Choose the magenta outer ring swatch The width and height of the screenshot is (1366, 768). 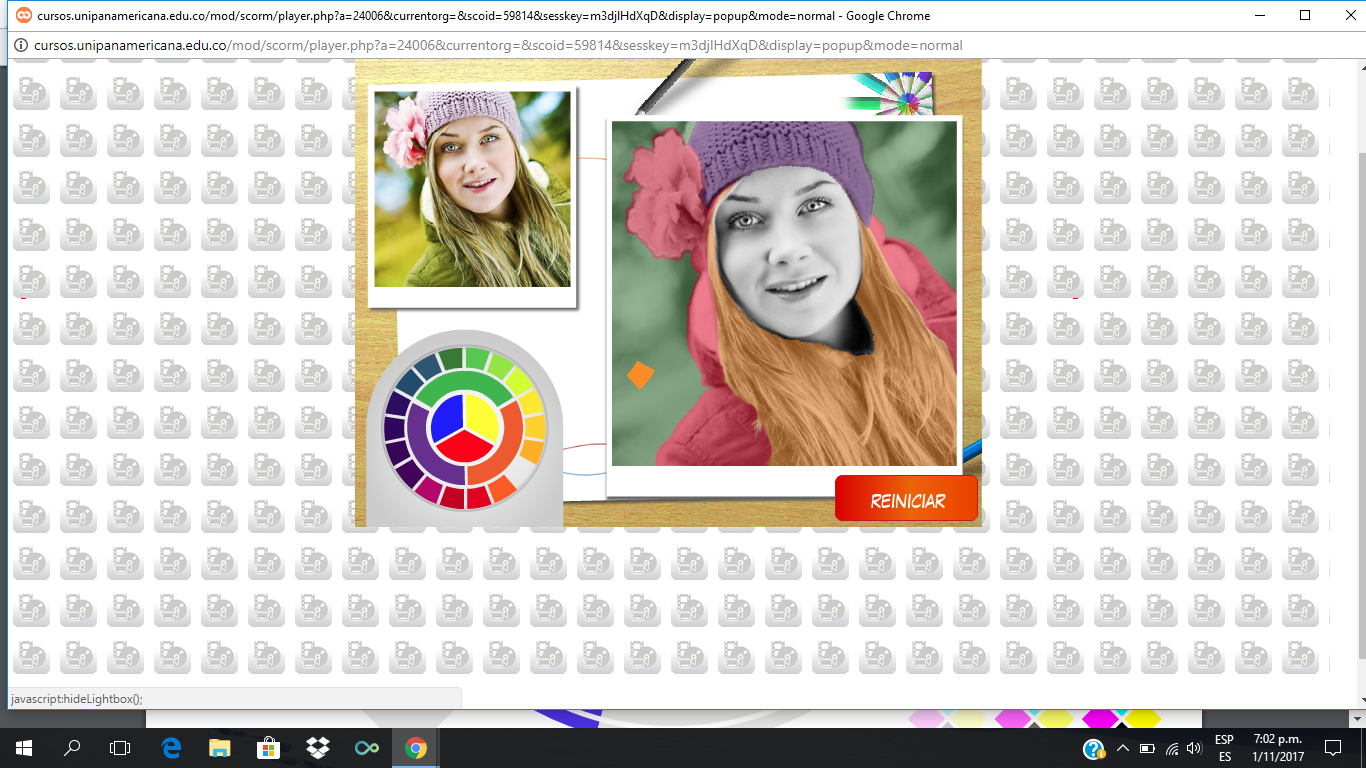[x=429, y=490]
